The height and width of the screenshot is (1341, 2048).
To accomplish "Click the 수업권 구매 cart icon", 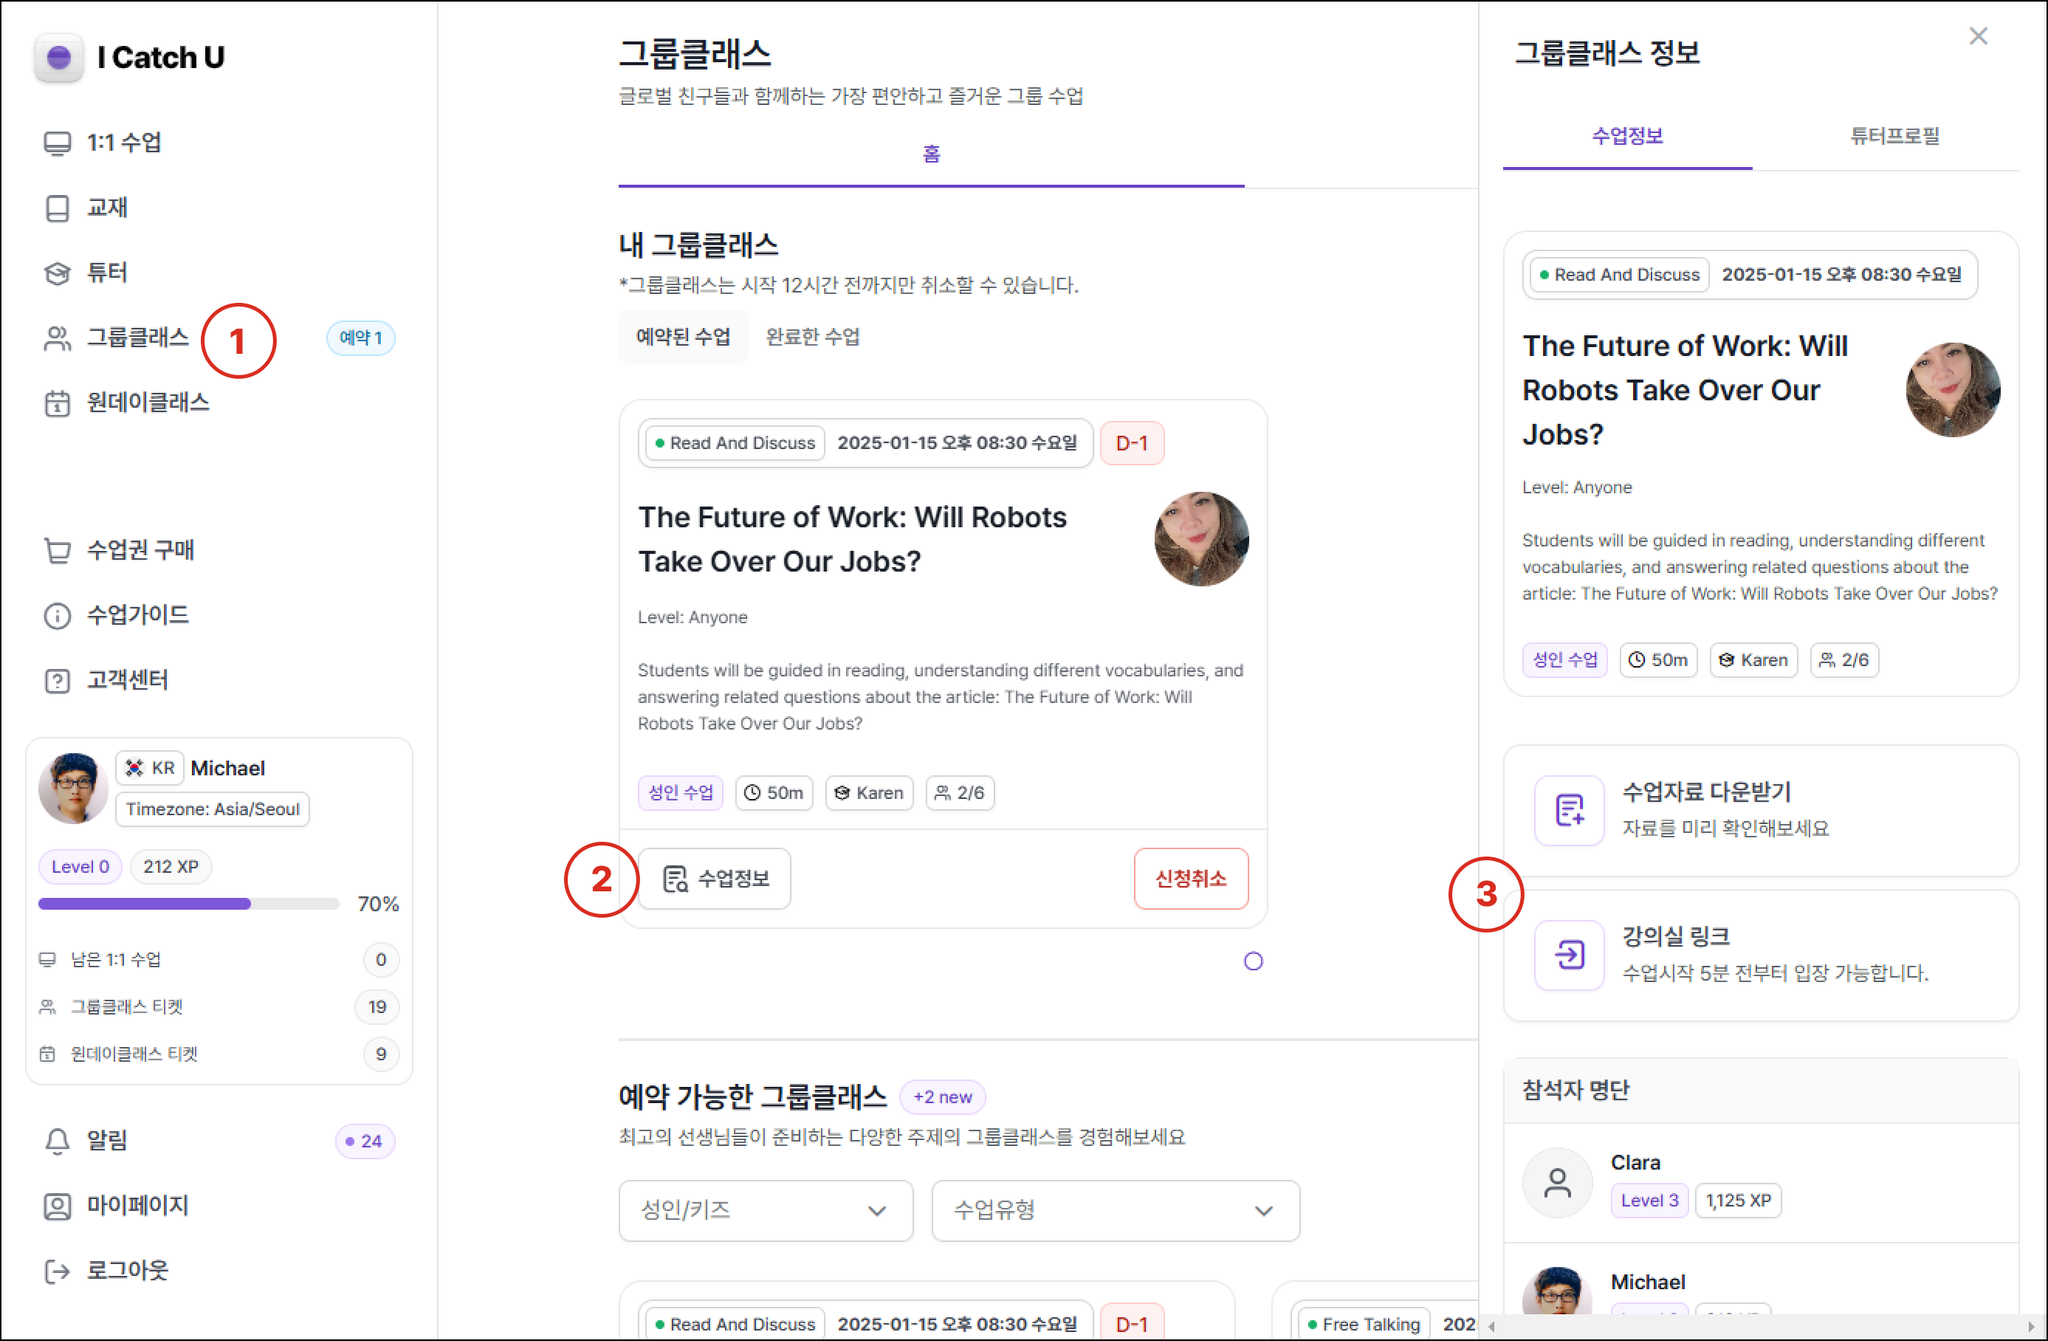I will coord(57,550).
